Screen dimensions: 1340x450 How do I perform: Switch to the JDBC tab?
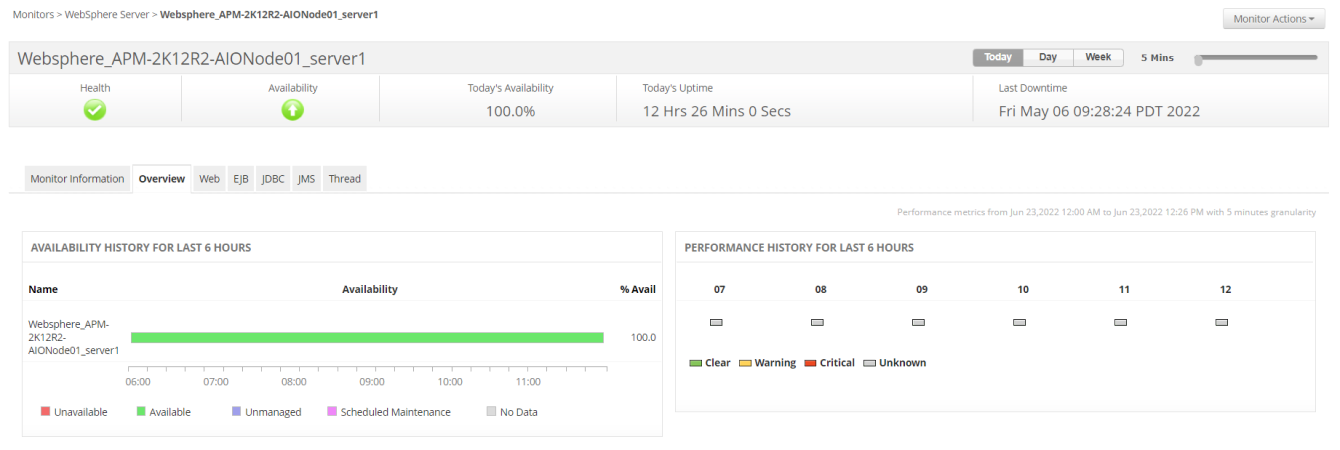(273, 179)
